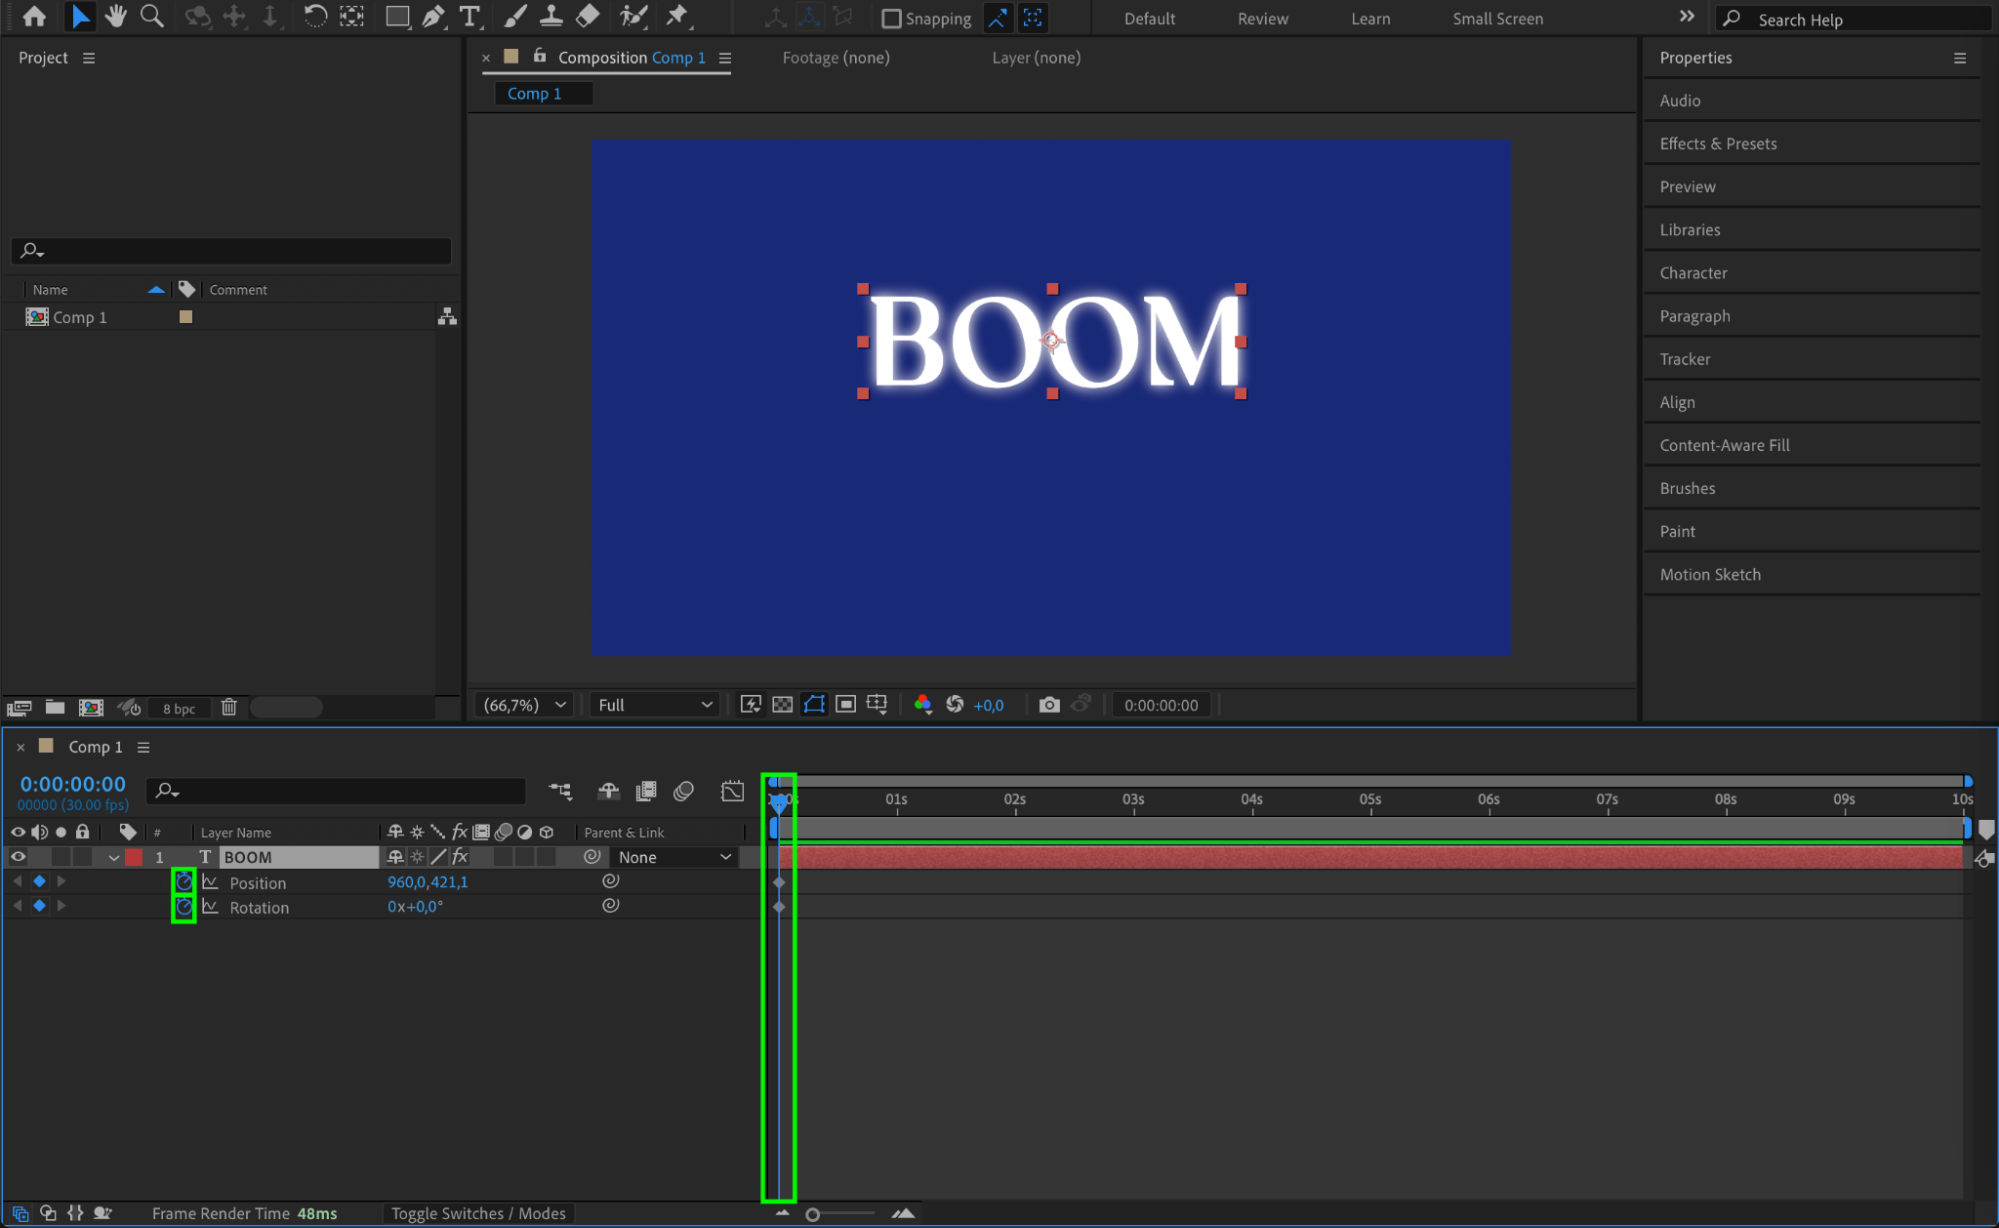Viewport: 1999px width, 1228px height.
Task: Open the magnification ratio dropdown (66,7%)
Action: [x=524, y=705]
